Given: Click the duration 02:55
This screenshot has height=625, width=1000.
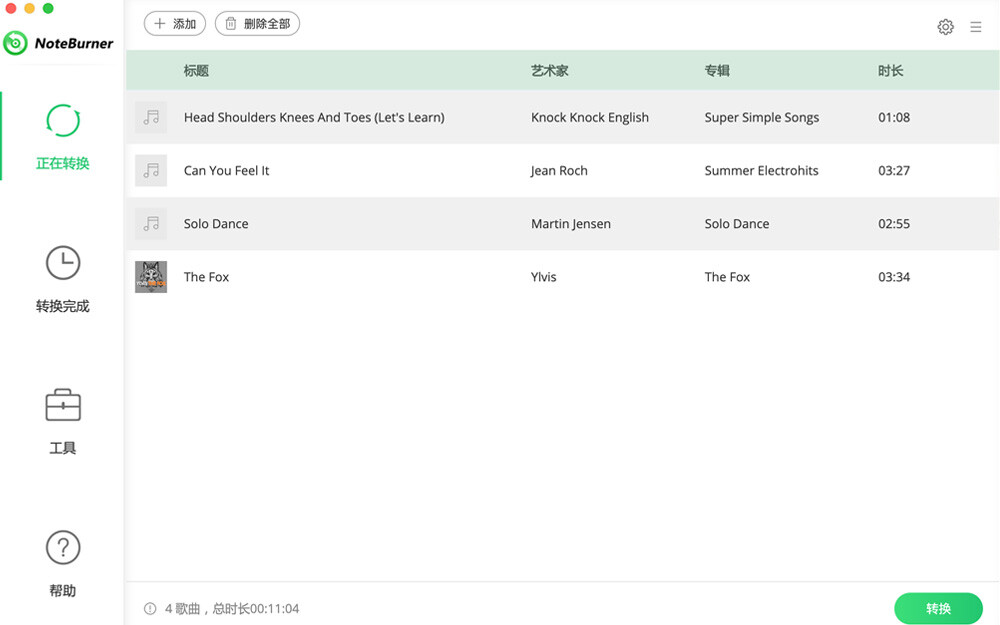Looking at the screenshot, I should click(894, 224).
